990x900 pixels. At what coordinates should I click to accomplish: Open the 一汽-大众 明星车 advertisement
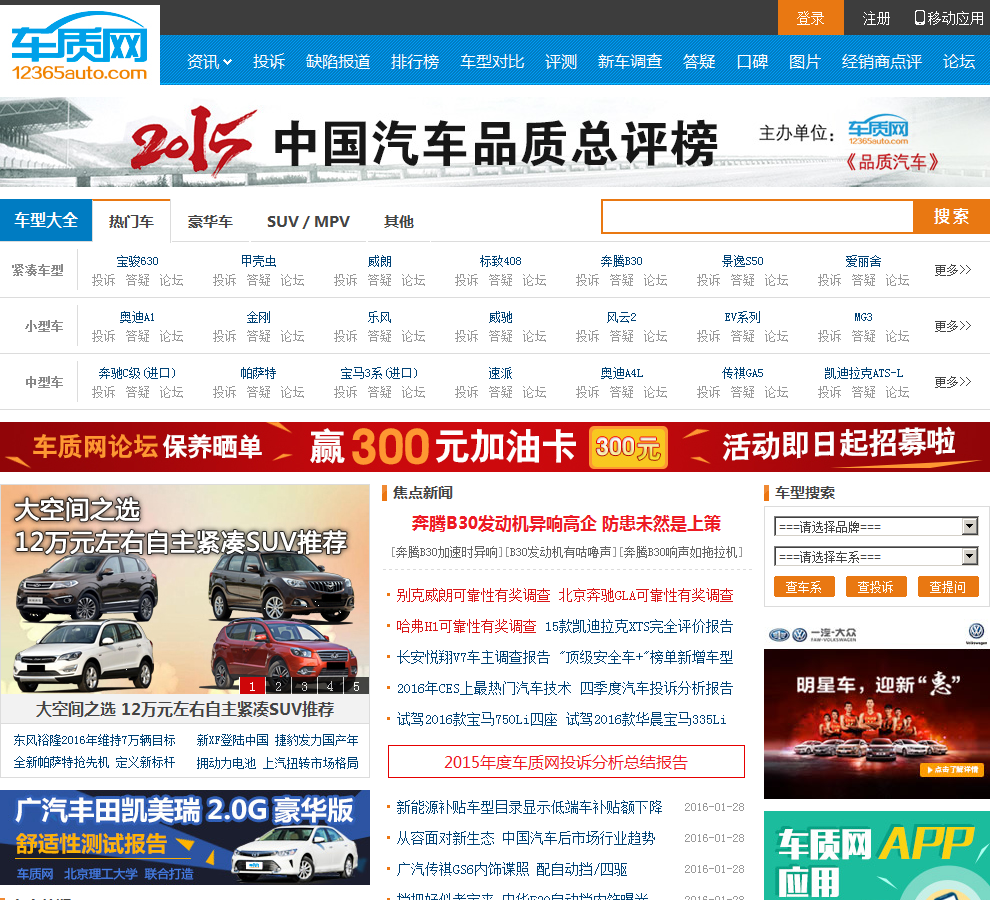click(x=877, y=711)
